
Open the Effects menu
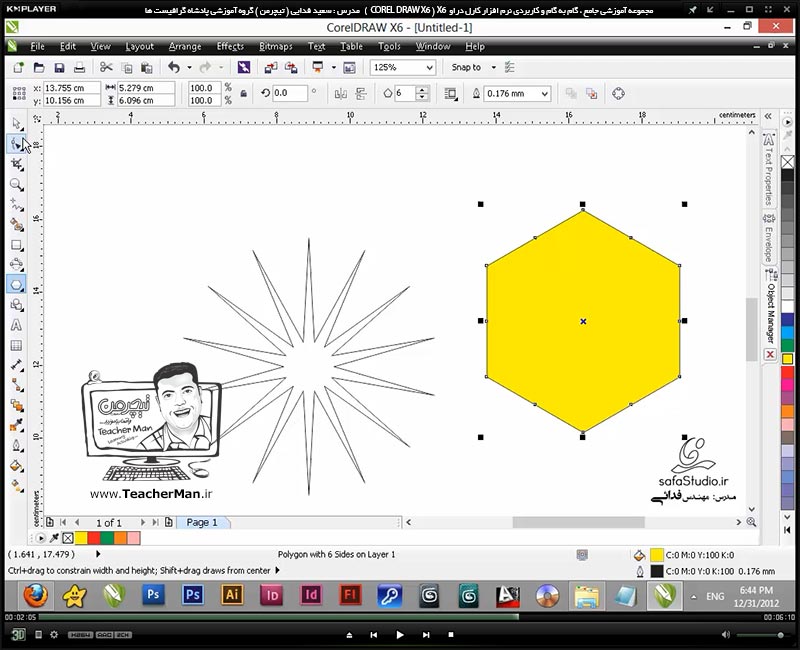click(x=230, y=46)
